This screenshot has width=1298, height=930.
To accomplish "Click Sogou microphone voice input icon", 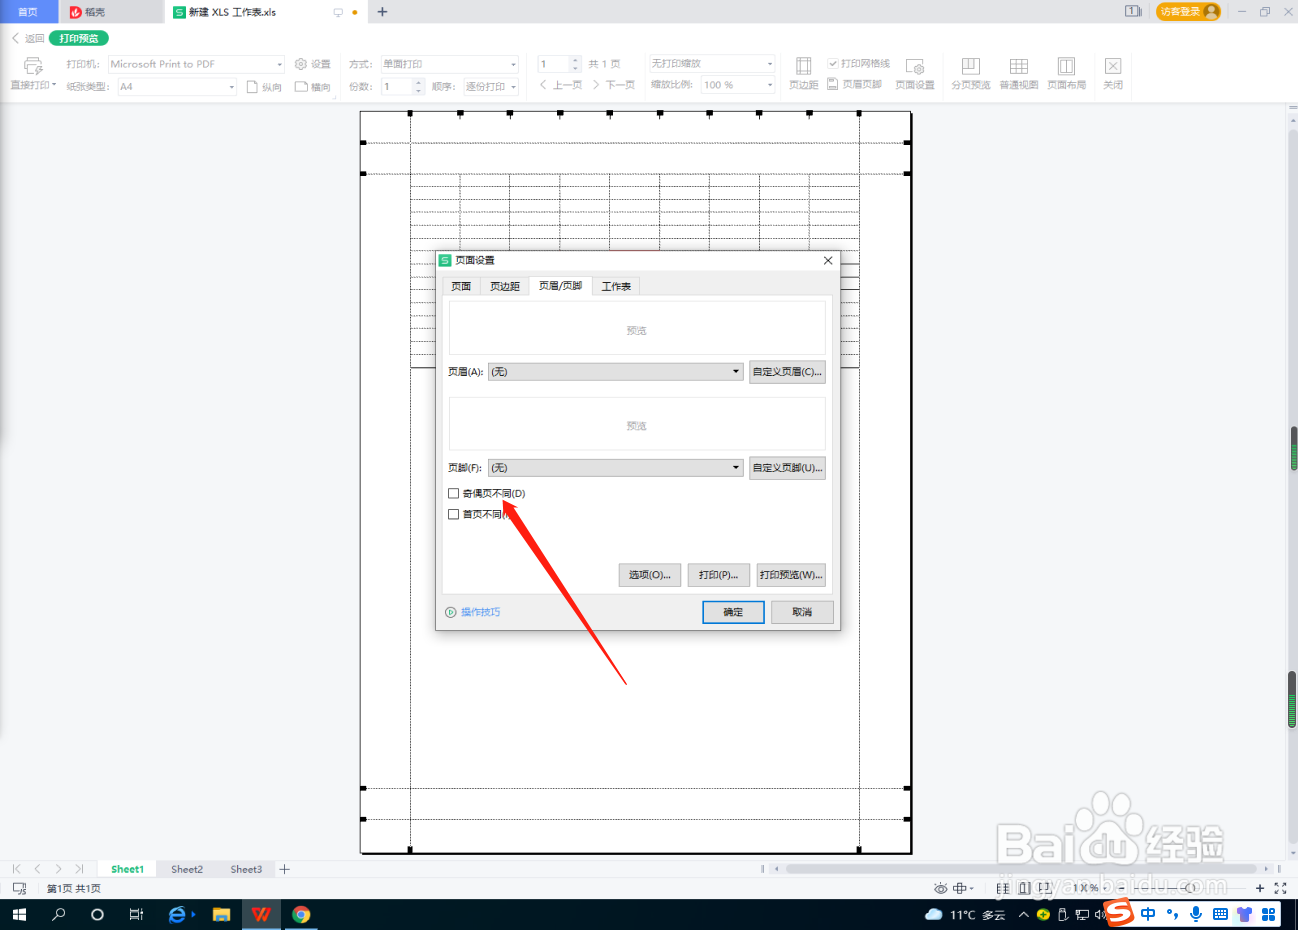I will point(1196,914).
